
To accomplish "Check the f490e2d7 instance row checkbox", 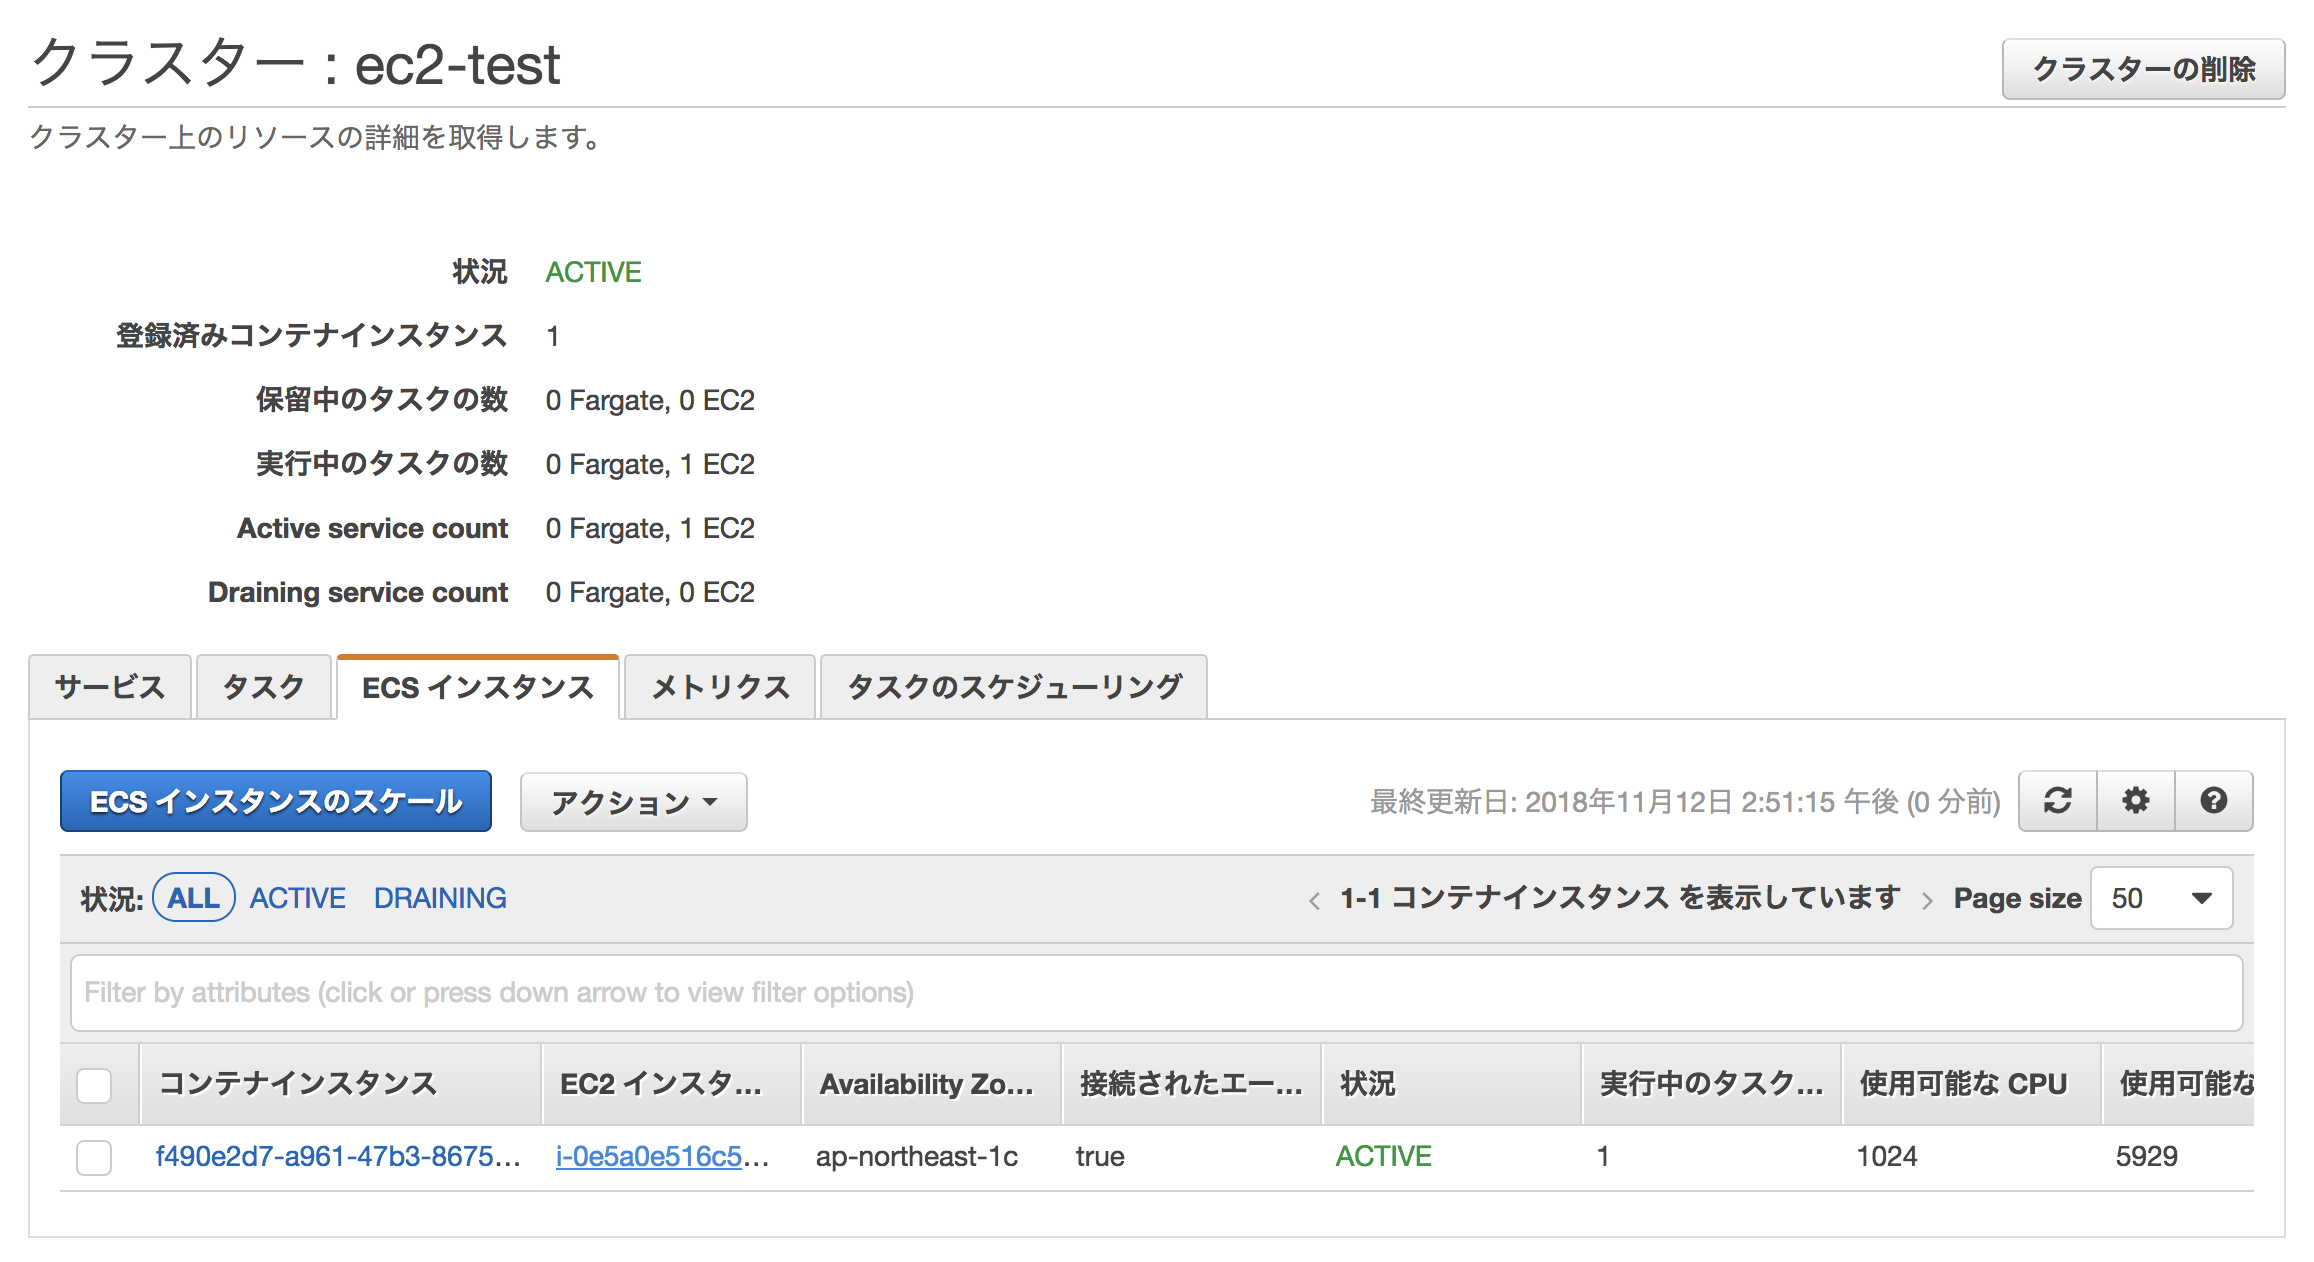I will pos(94,1157).
